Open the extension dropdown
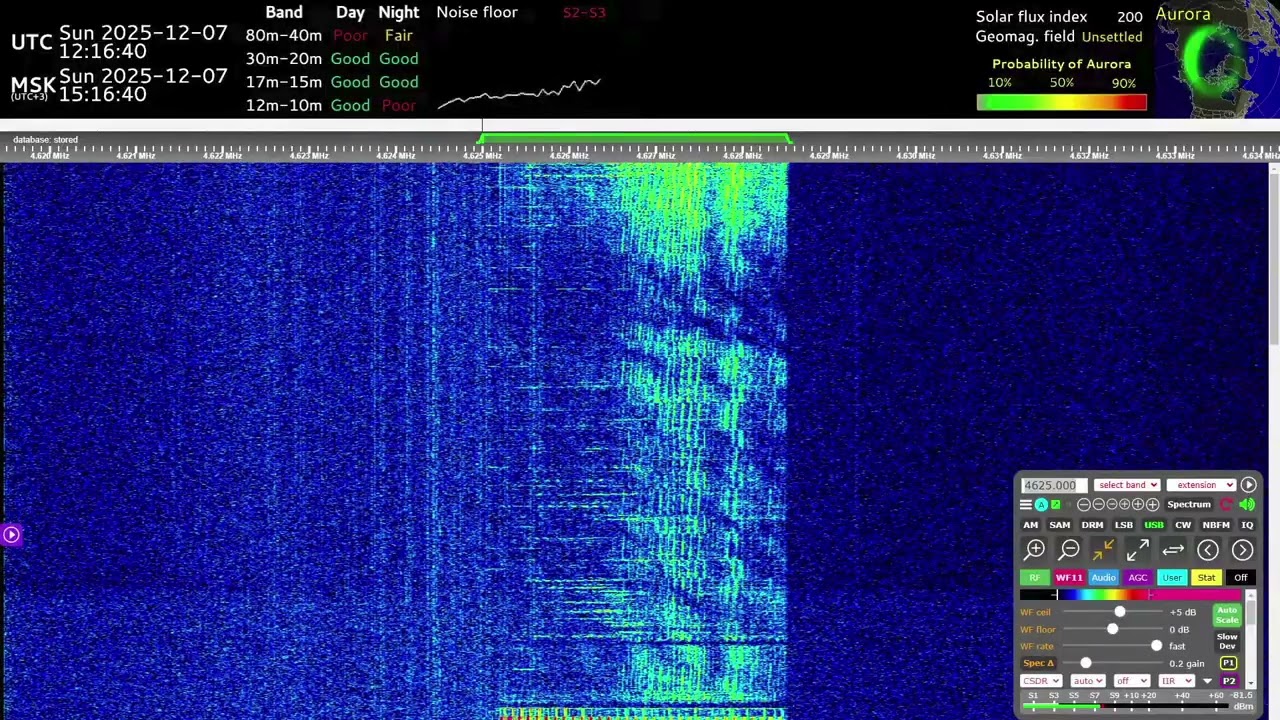This screenshot has height=720, width=1280. coord(1201,485)
